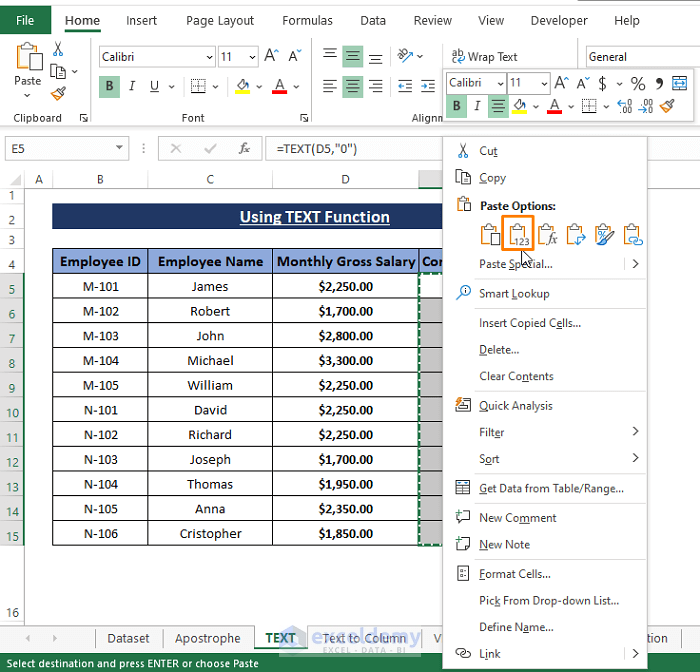Image resolution: width=700 pixels, height=672 pixels.
Task: Toggle Italic in the ribbon Font group
Action: [x=133, y=87]
